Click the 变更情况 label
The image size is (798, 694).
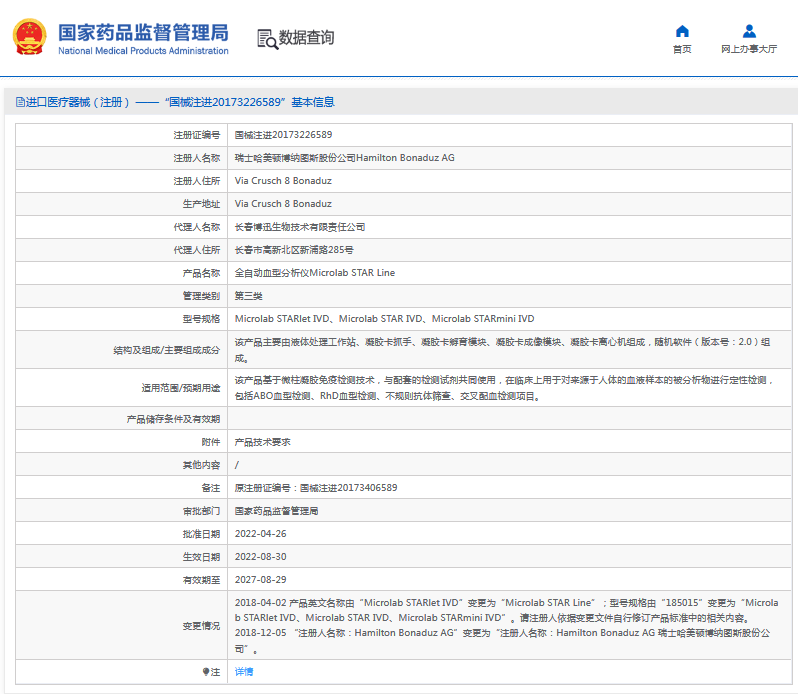(x=201, y=625)
